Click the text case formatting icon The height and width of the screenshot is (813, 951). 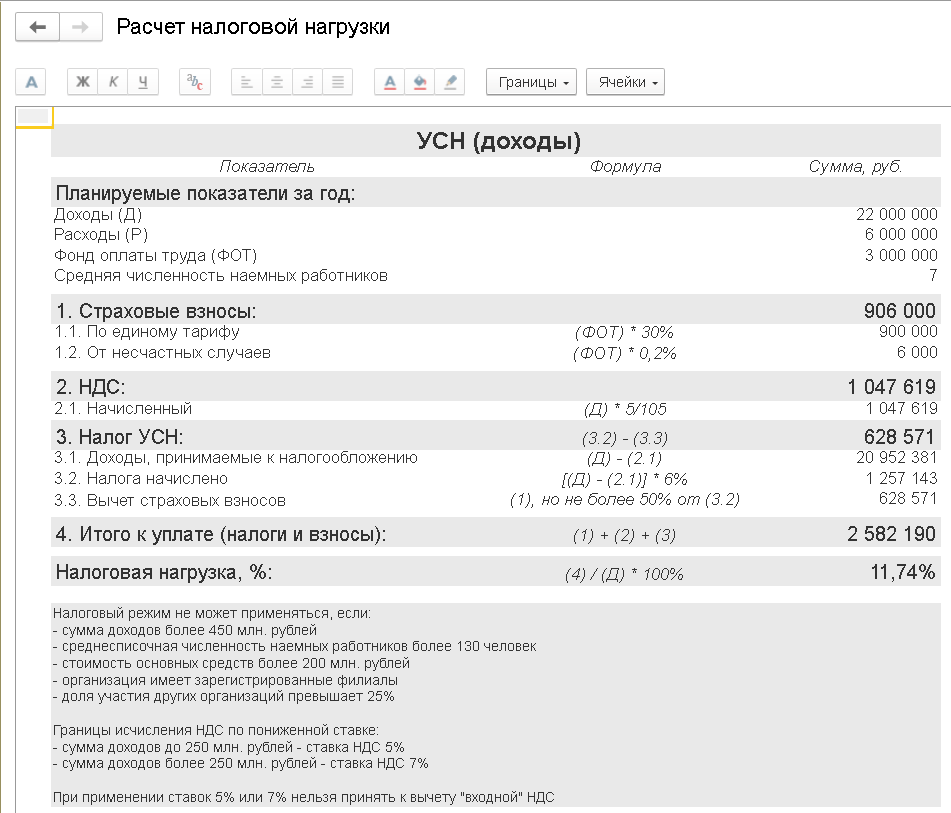194,81
